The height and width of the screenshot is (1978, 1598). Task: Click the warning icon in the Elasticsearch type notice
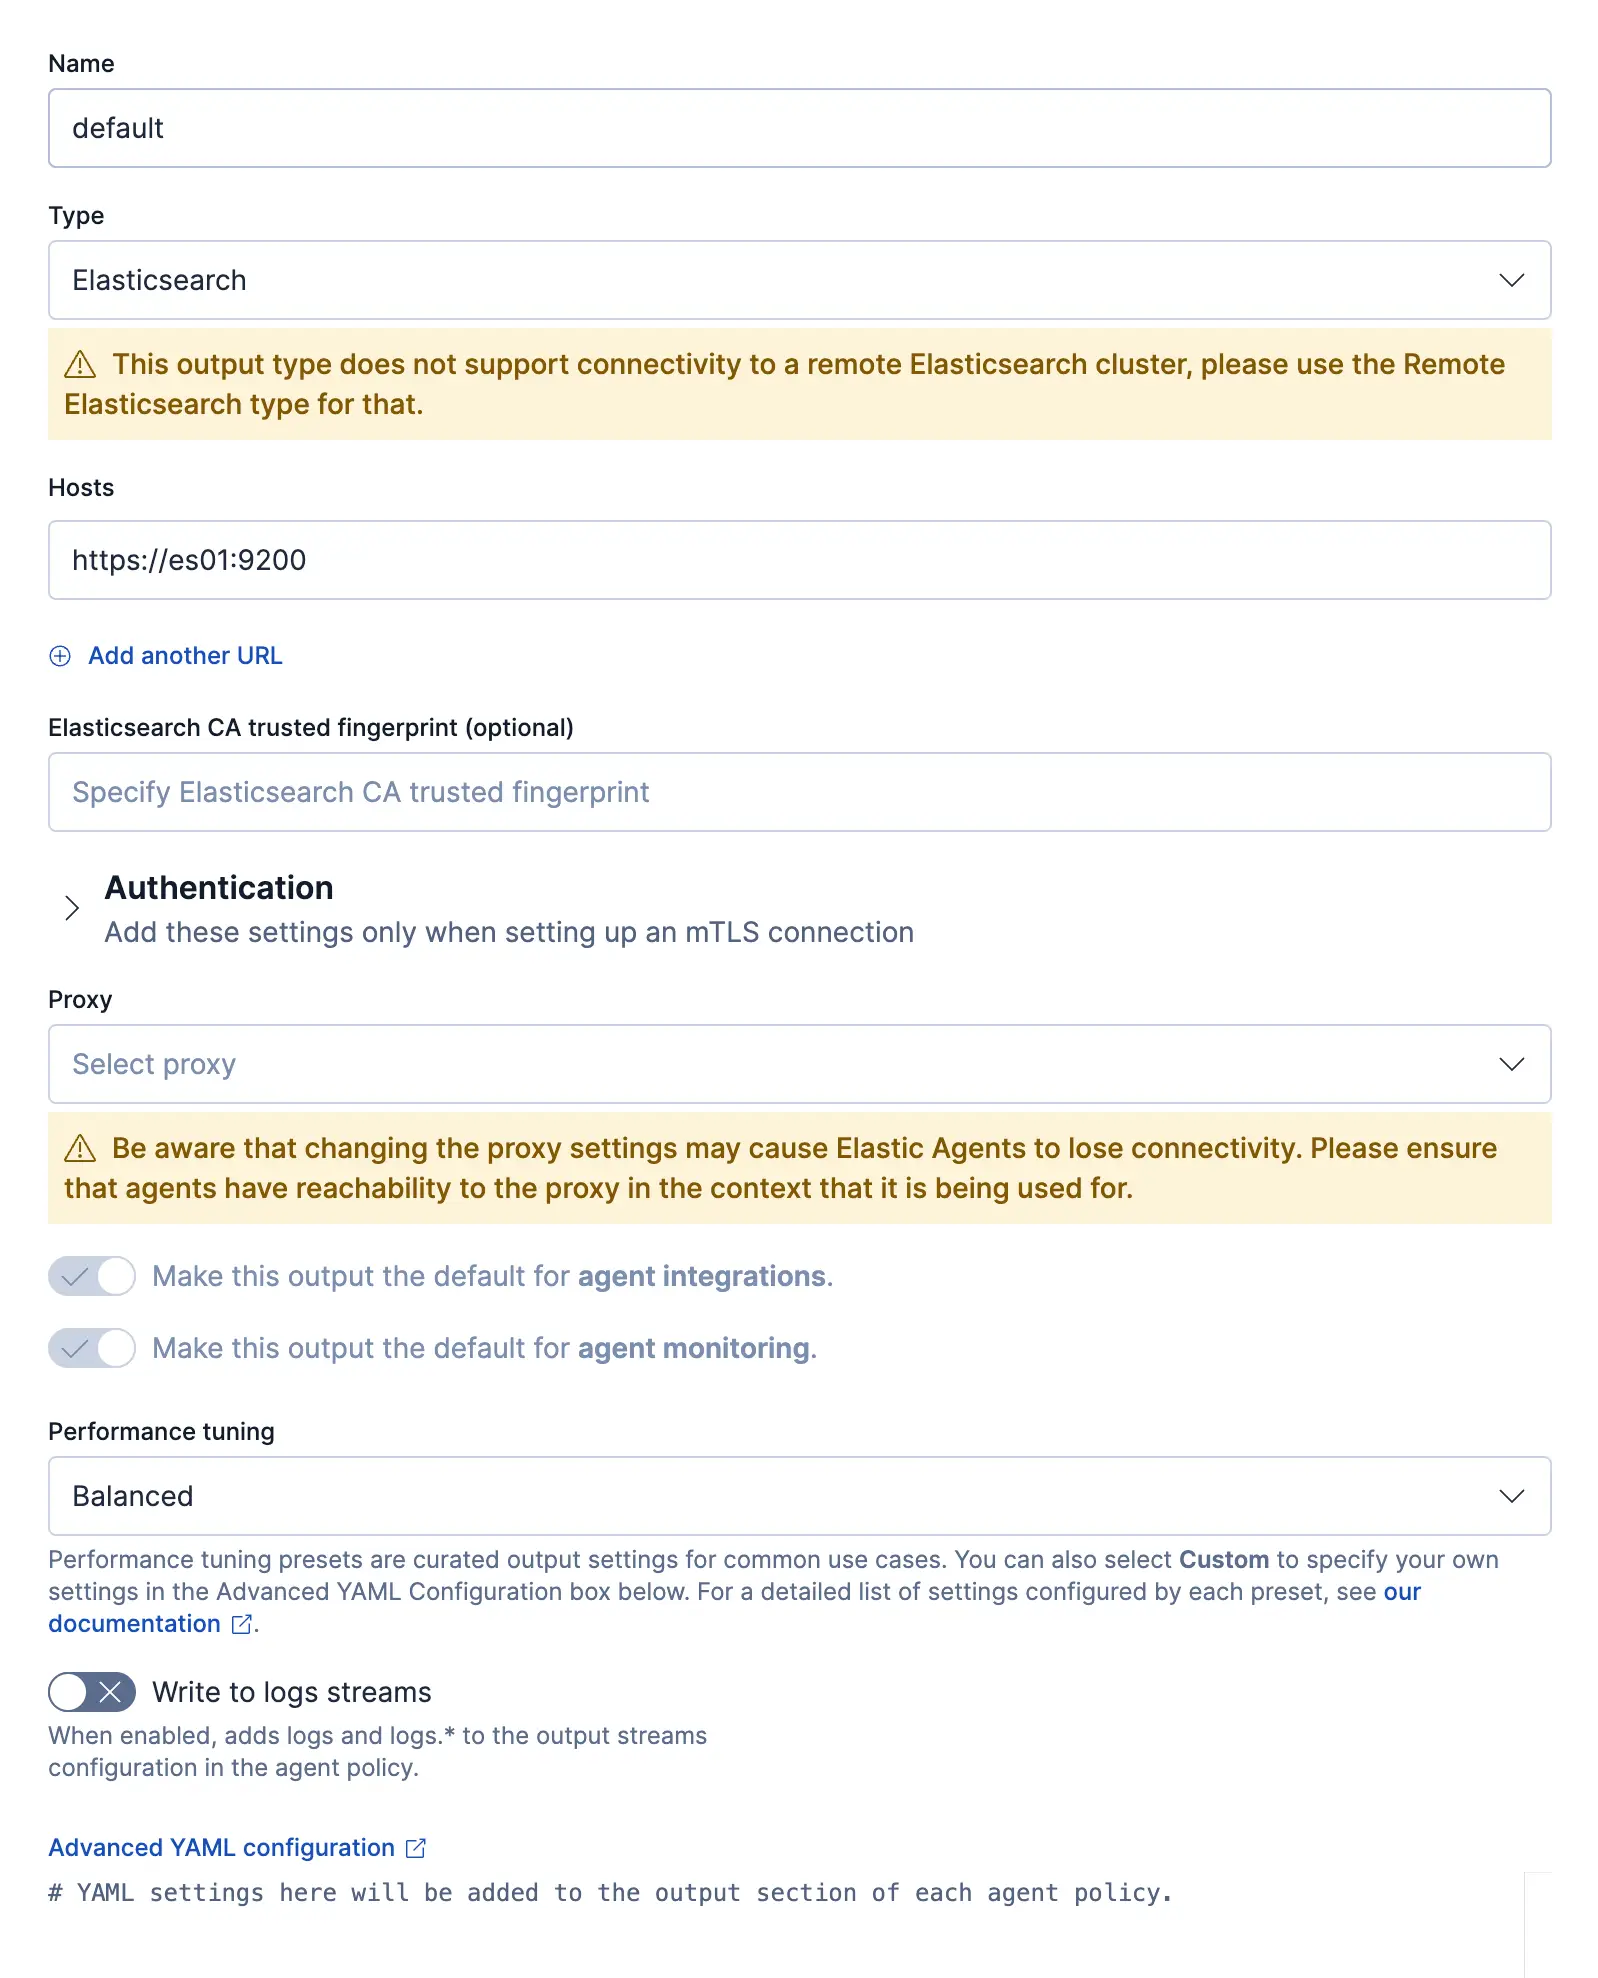(x=80, y=365)
